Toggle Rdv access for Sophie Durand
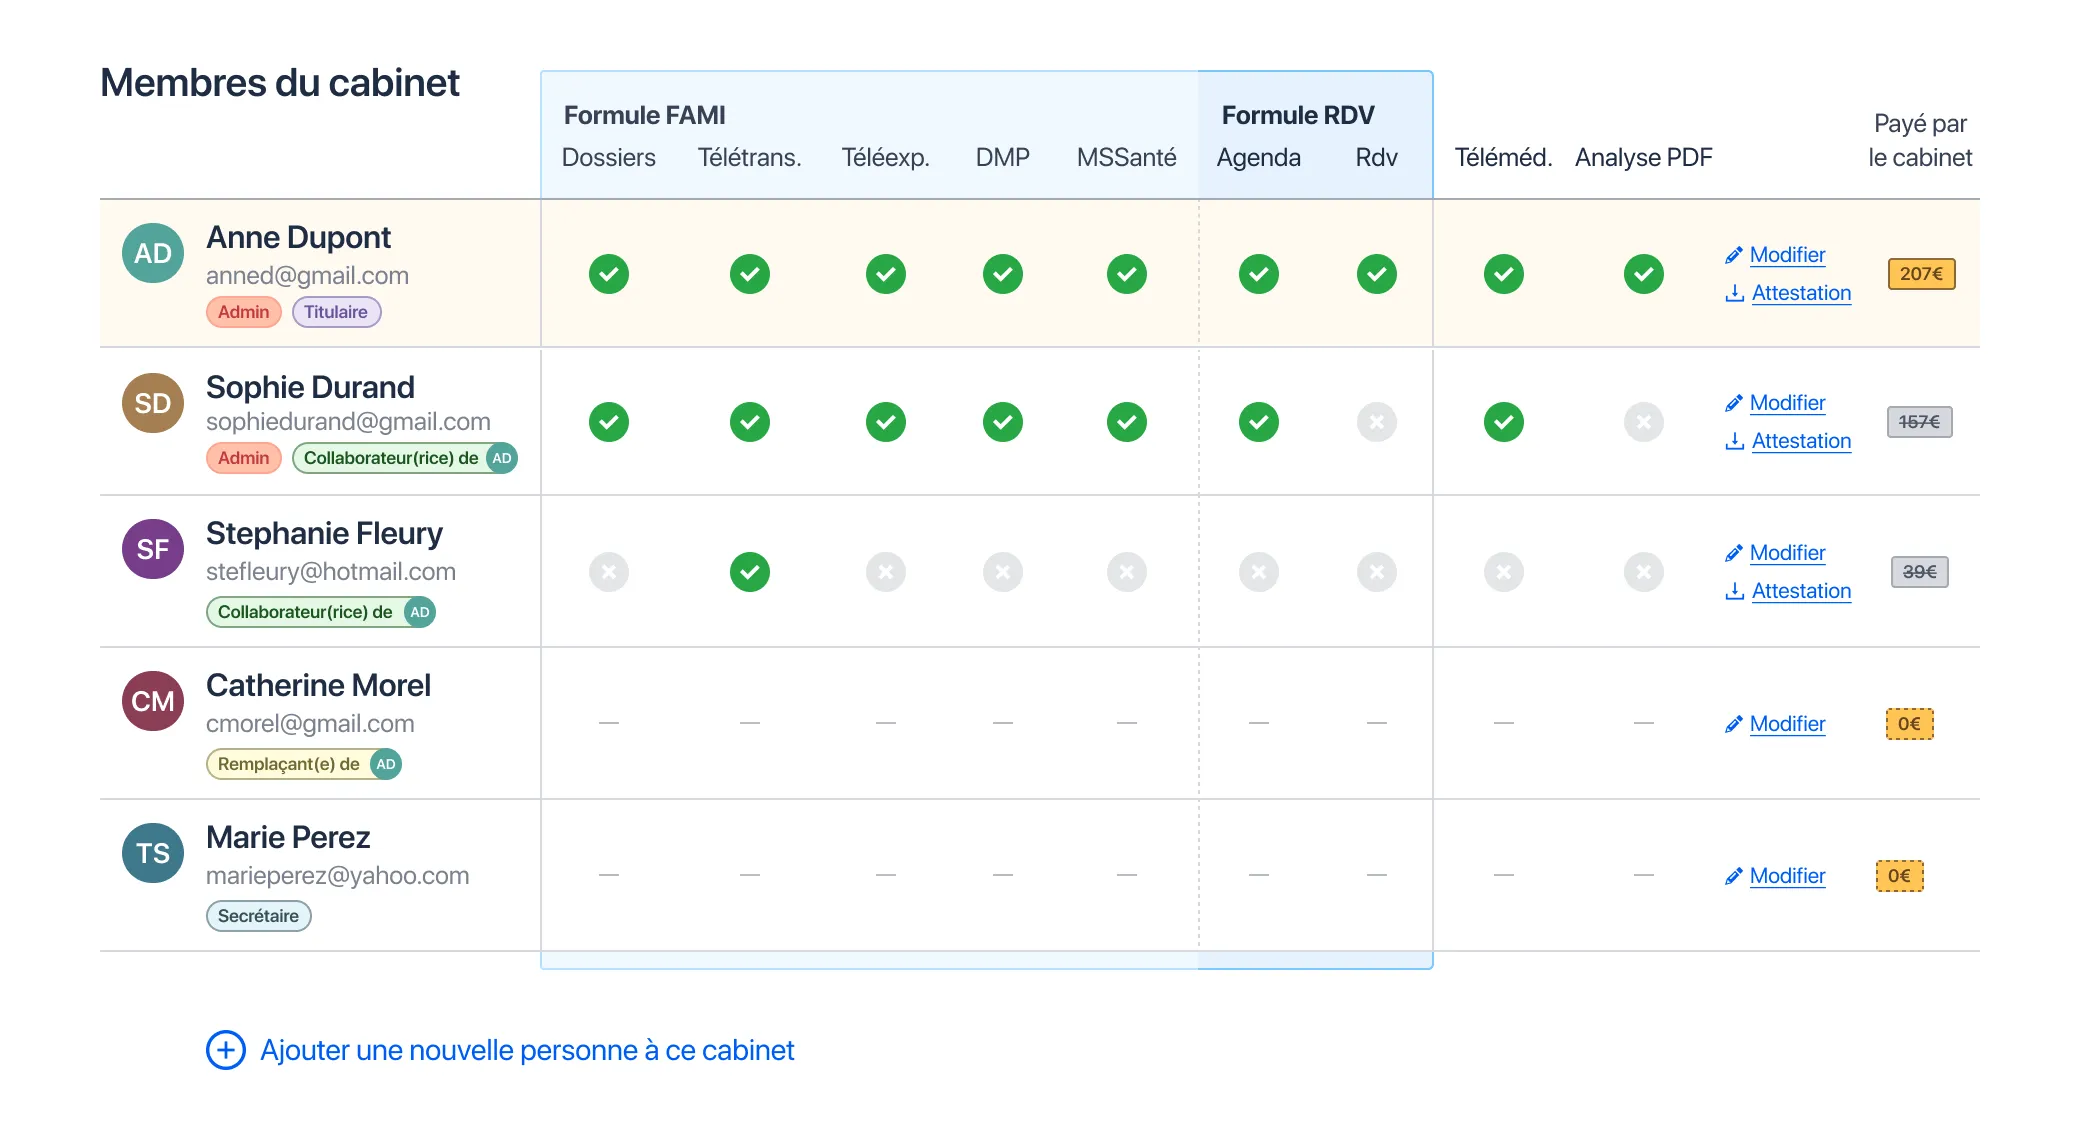 (1377, 422)
